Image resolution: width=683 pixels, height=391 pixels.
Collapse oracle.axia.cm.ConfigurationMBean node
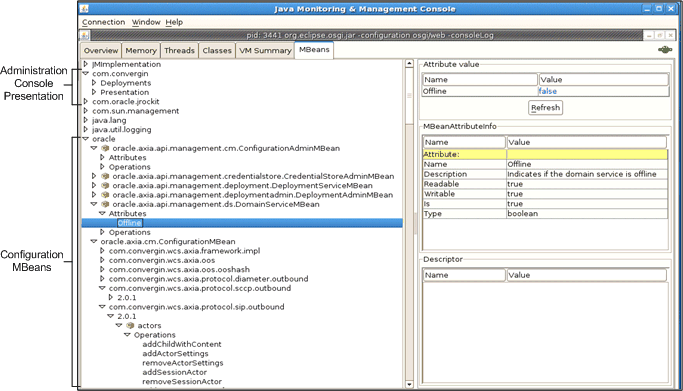(94, 241)
